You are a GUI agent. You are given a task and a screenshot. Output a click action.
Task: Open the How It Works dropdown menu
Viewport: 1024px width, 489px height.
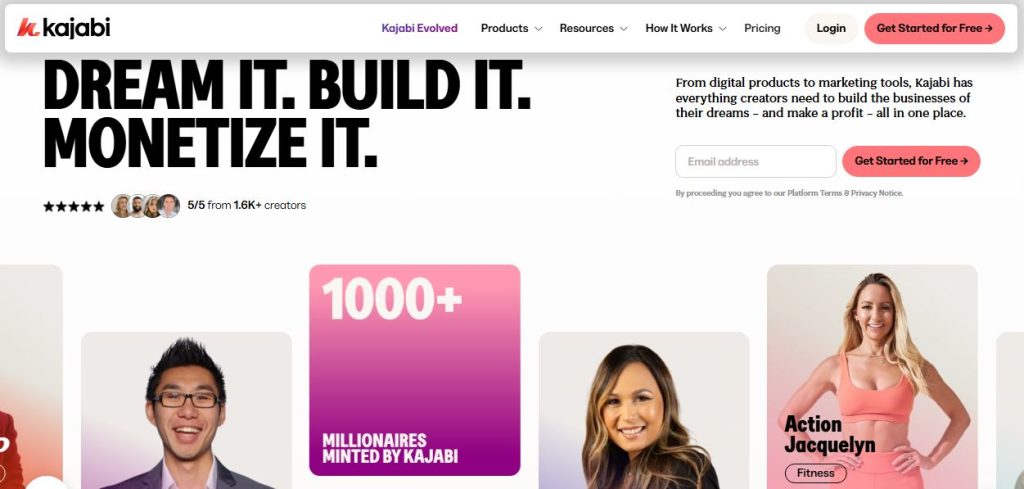click(686, 28)
